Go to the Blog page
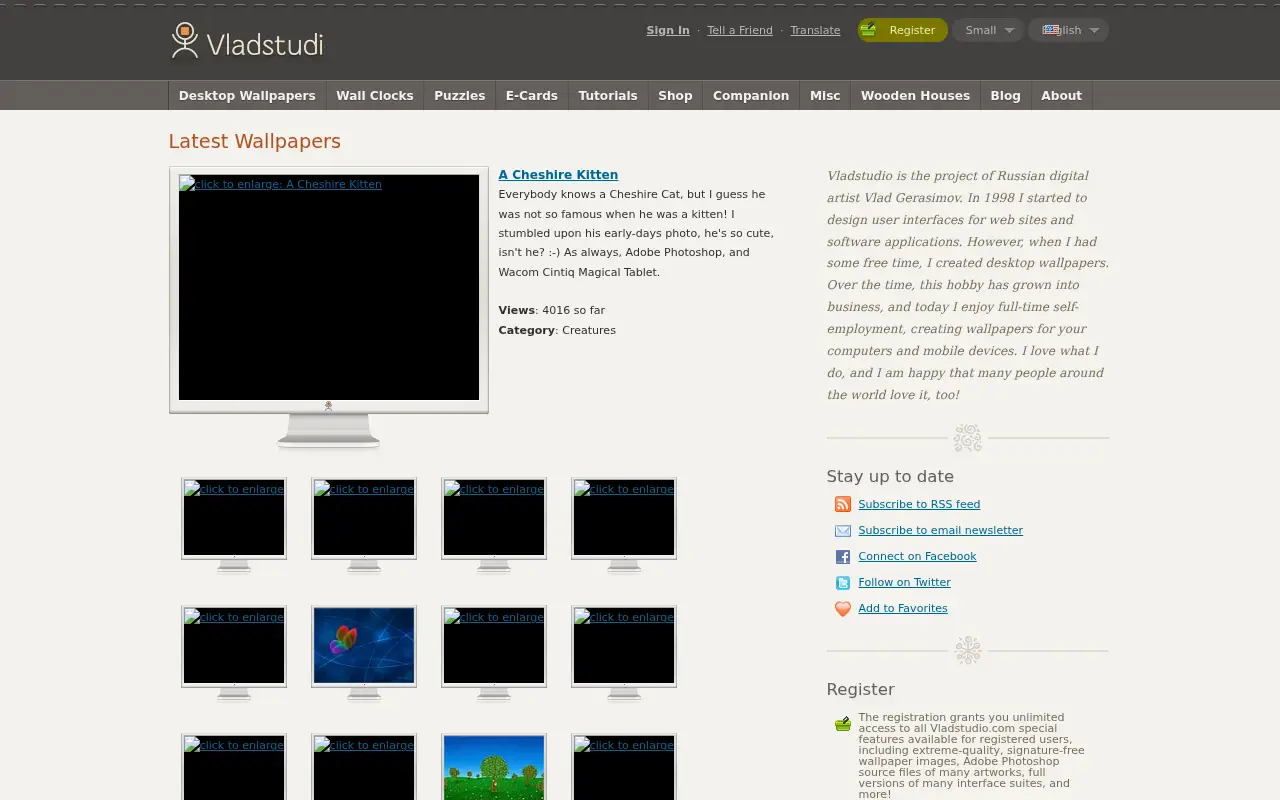Screen dimensions: 1280x800 pos(1006,96)
